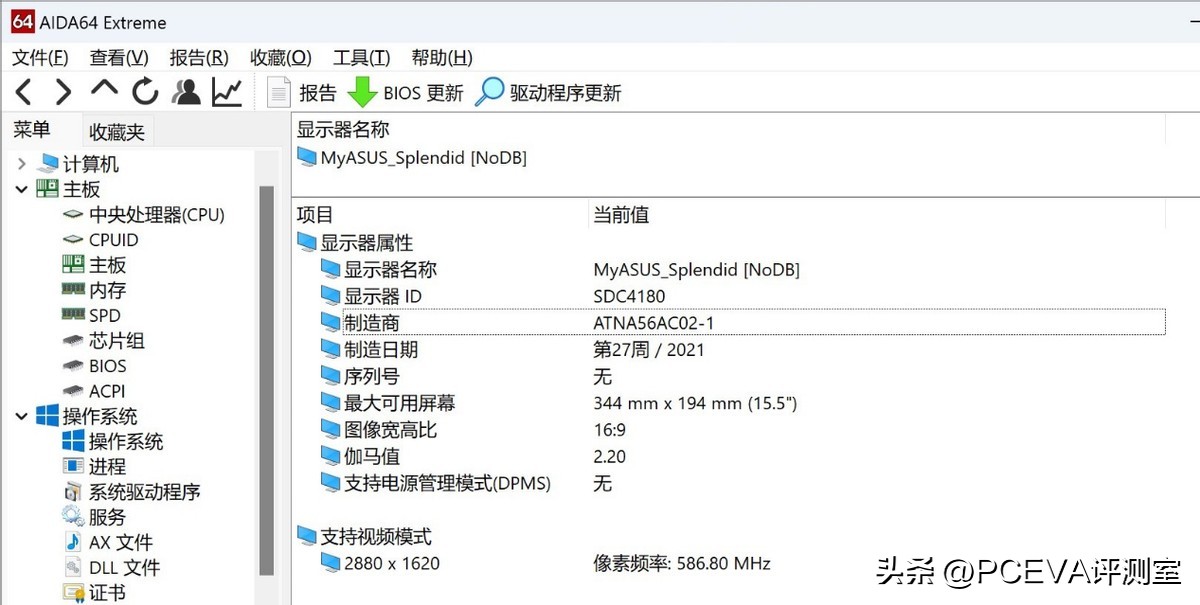
Task: Collapse the 操作系统 tree node
Action: (x=21, y=416)
